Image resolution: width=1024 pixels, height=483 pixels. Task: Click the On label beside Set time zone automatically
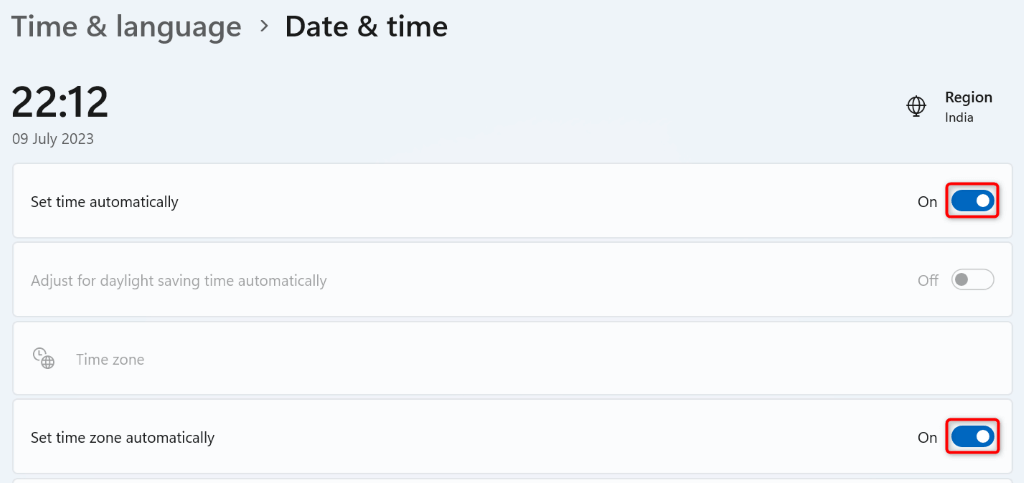click(927, 437)
